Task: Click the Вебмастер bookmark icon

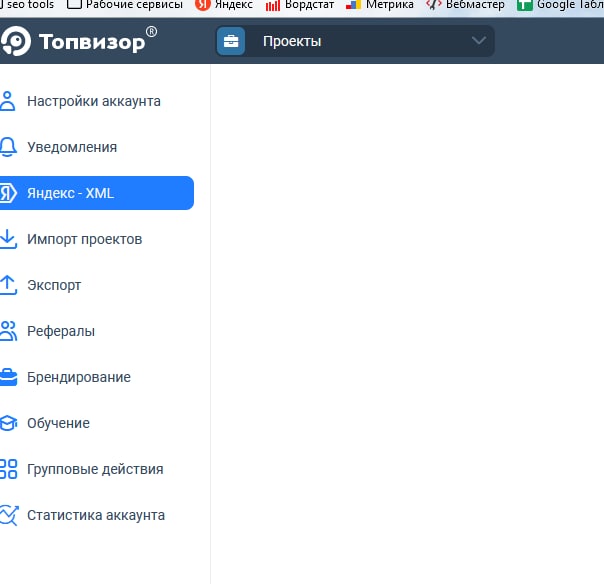Action: tap(434, 5)
